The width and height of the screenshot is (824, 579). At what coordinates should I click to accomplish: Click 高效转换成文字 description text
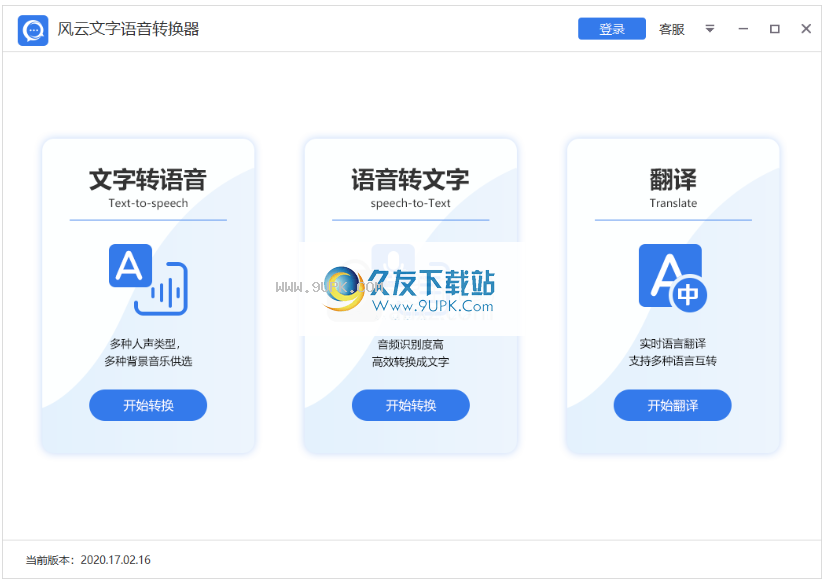click(x=410, y=361)
